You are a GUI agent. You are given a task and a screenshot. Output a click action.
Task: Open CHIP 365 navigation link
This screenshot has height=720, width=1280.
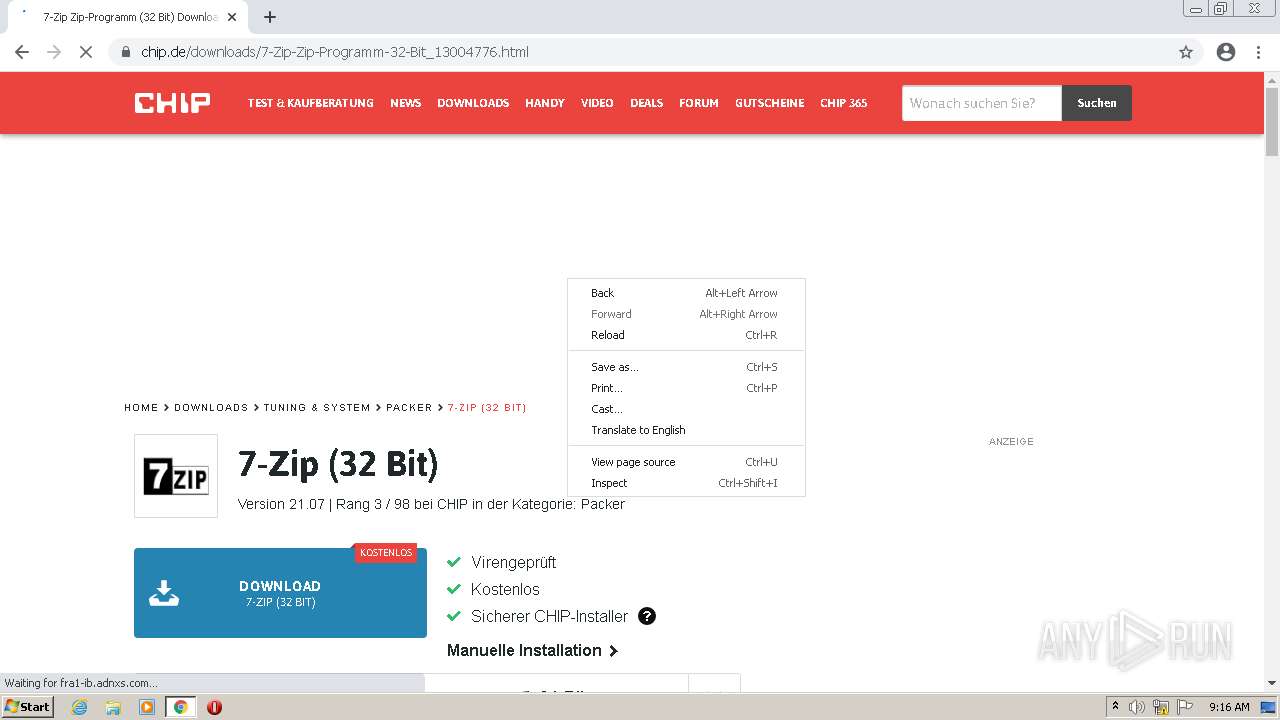pos(844,103)
